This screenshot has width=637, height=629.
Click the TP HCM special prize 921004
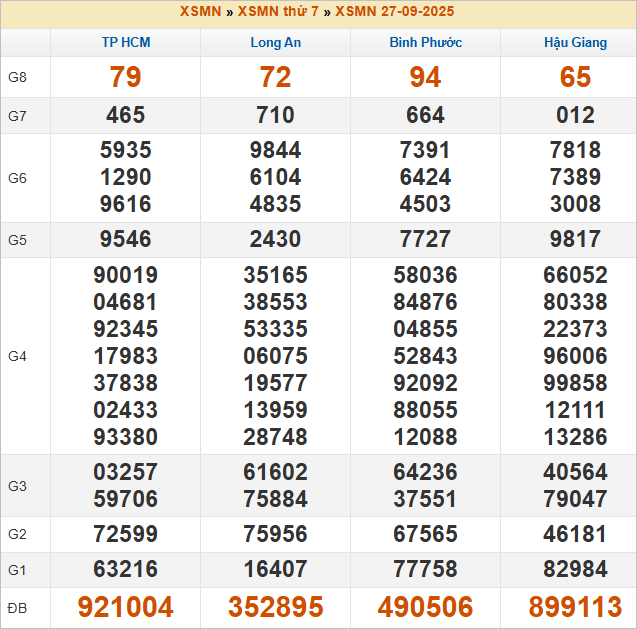[126, 607]
